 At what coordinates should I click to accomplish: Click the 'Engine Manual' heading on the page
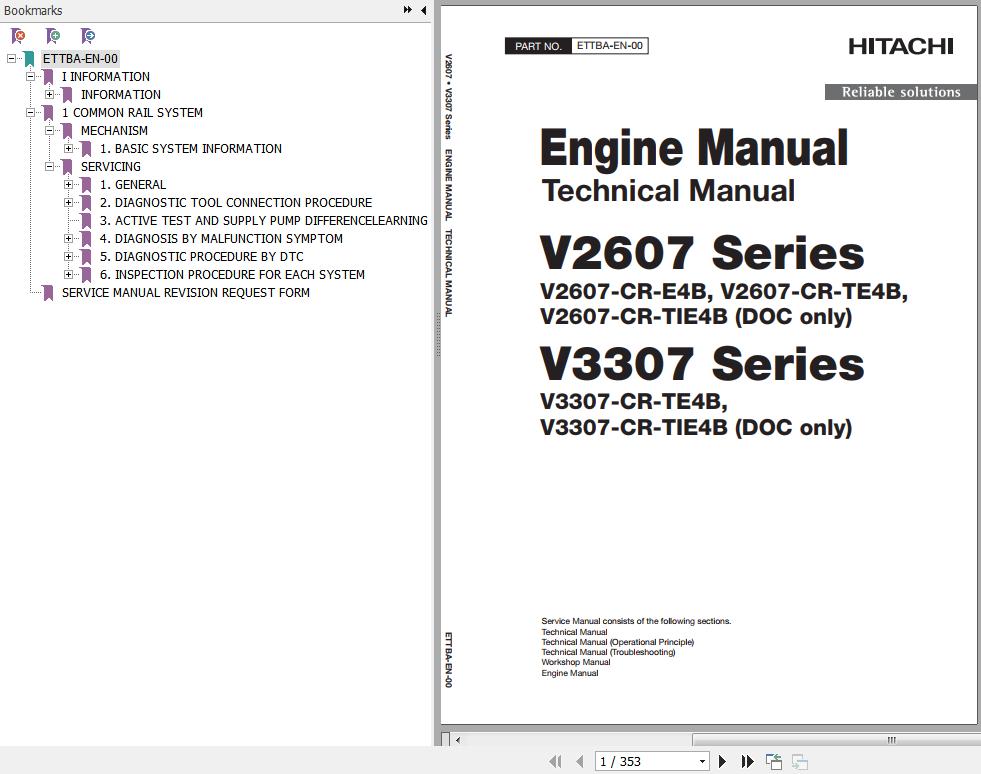[694, 148]
